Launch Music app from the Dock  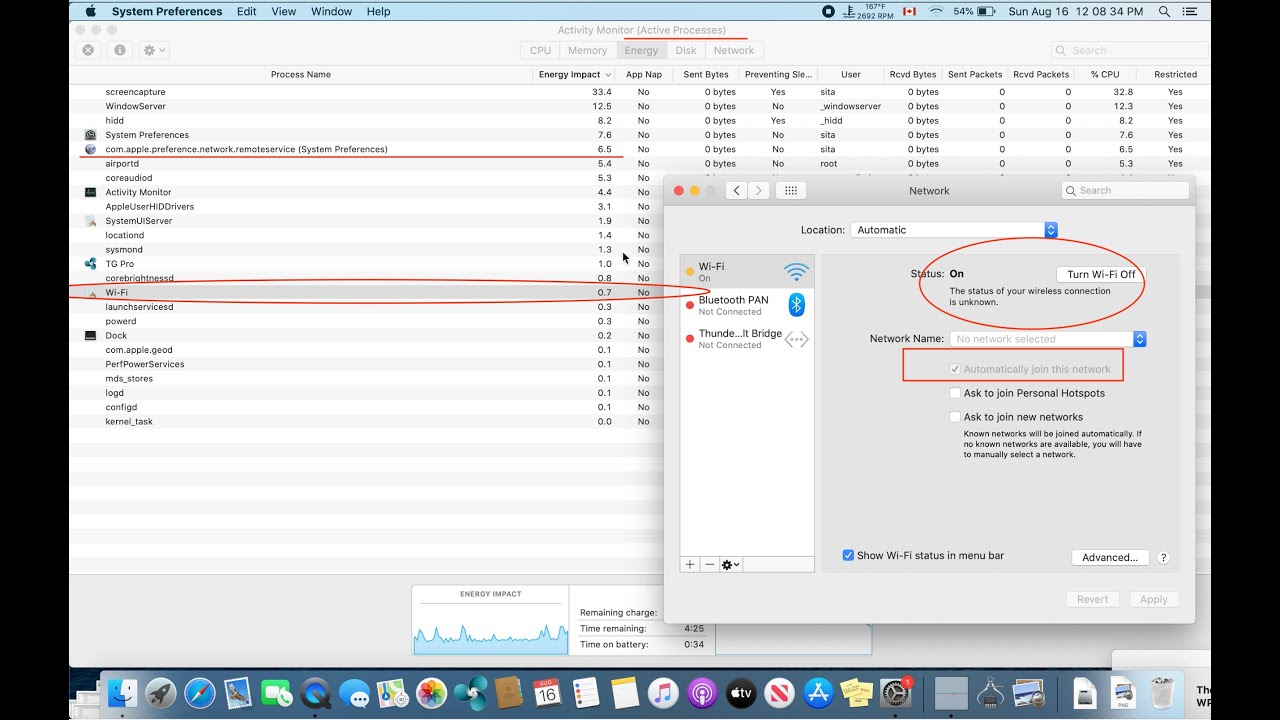point(663,692)
